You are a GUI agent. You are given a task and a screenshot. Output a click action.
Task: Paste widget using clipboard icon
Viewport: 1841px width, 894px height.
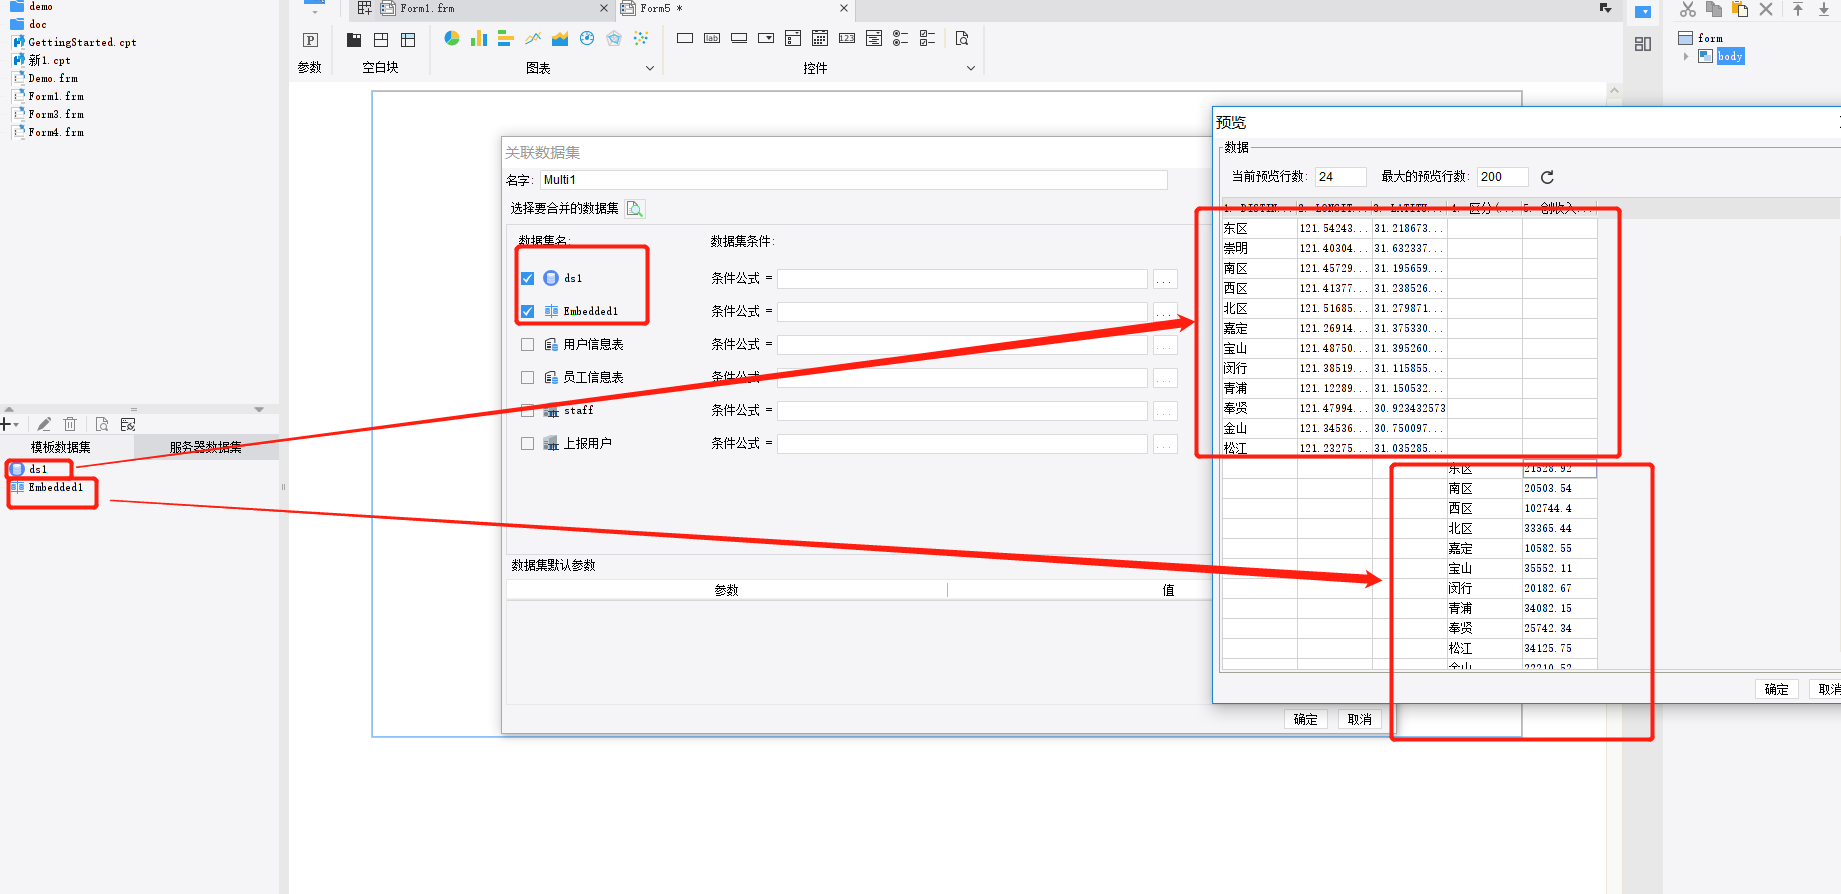pos(1740,9)
